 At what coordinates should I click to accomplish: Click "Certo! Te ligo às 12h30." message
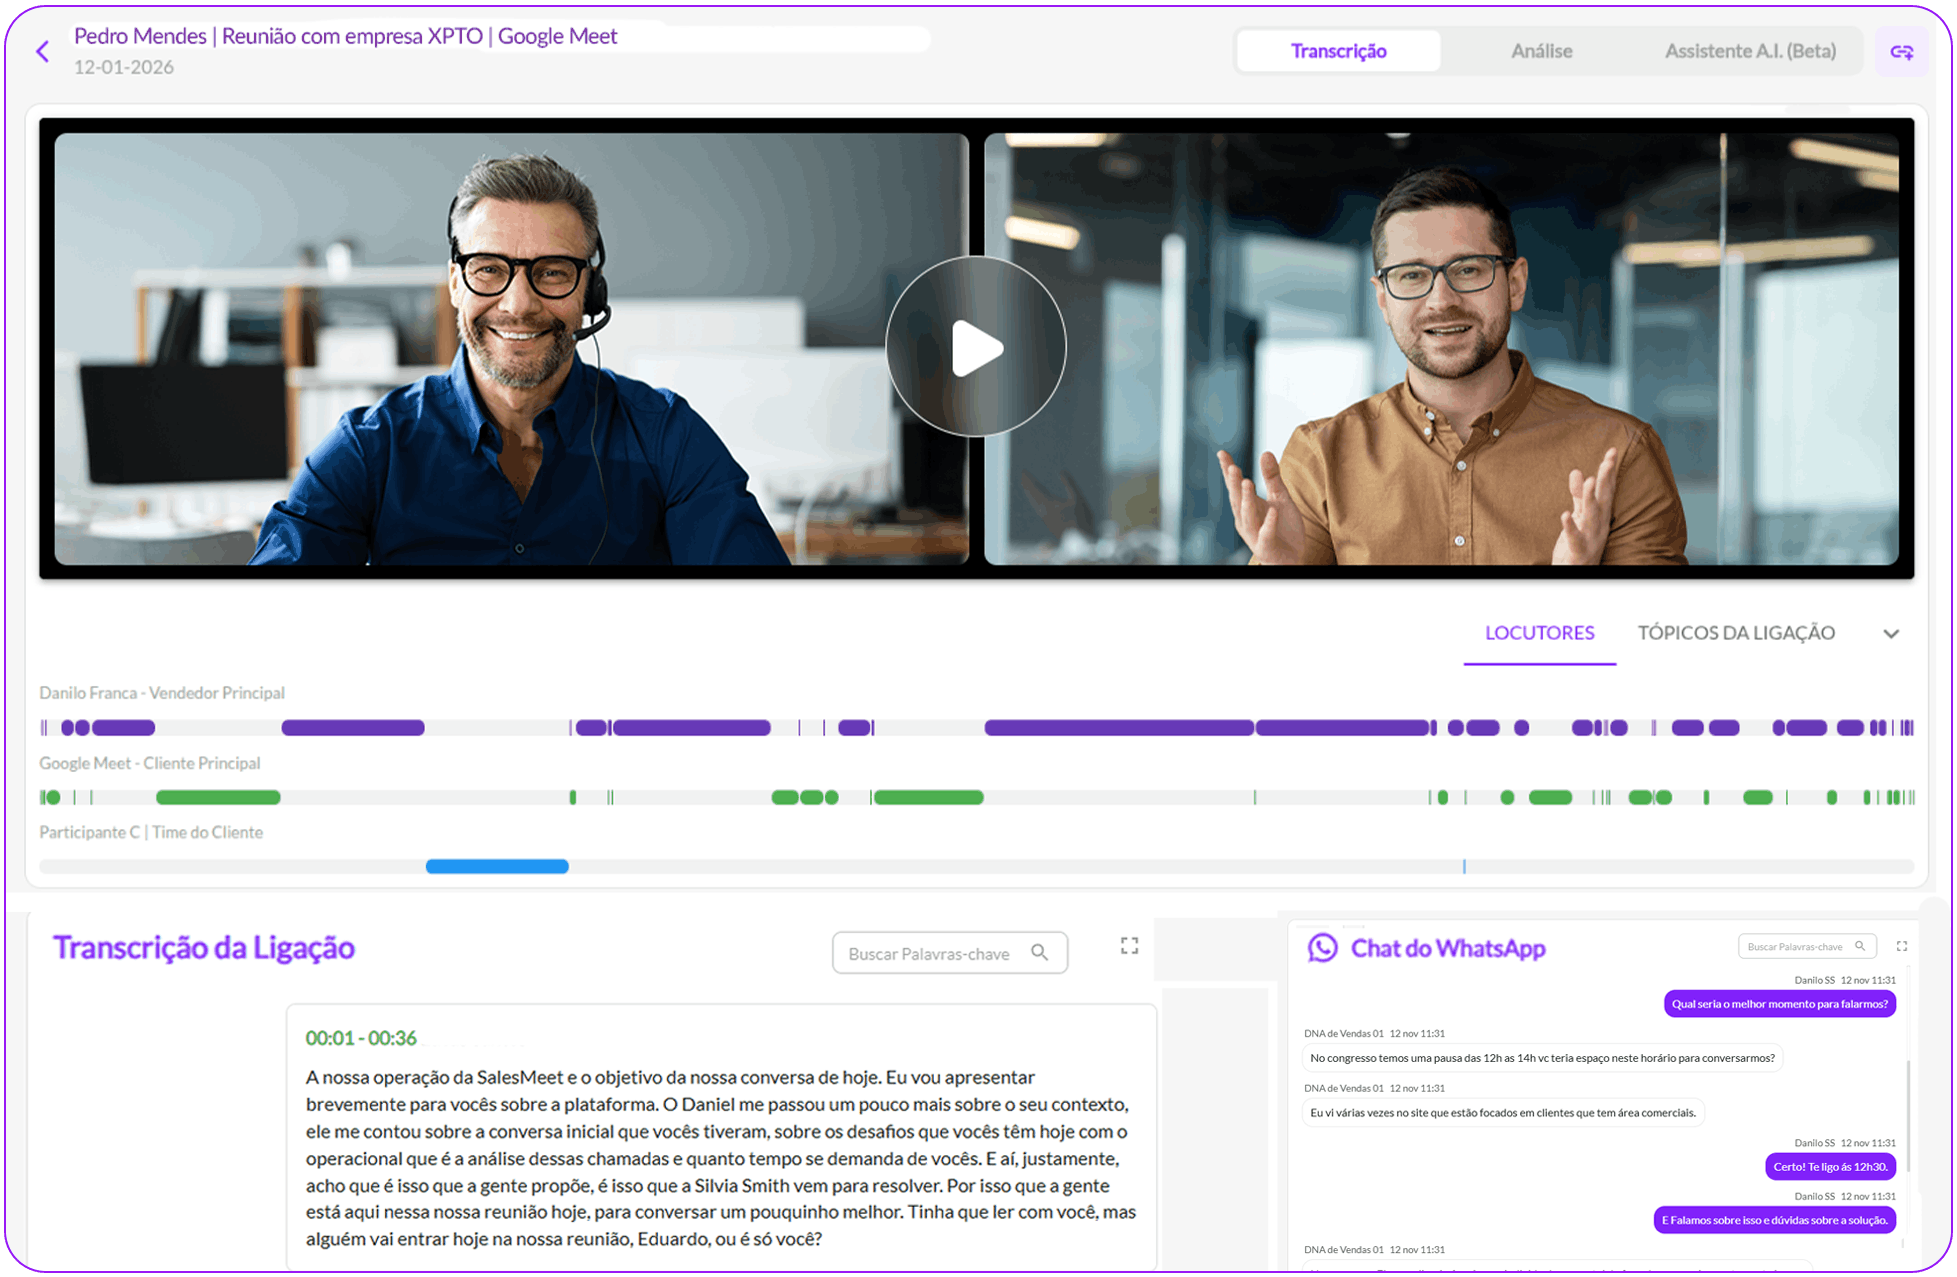(x=1829, y=1166)
